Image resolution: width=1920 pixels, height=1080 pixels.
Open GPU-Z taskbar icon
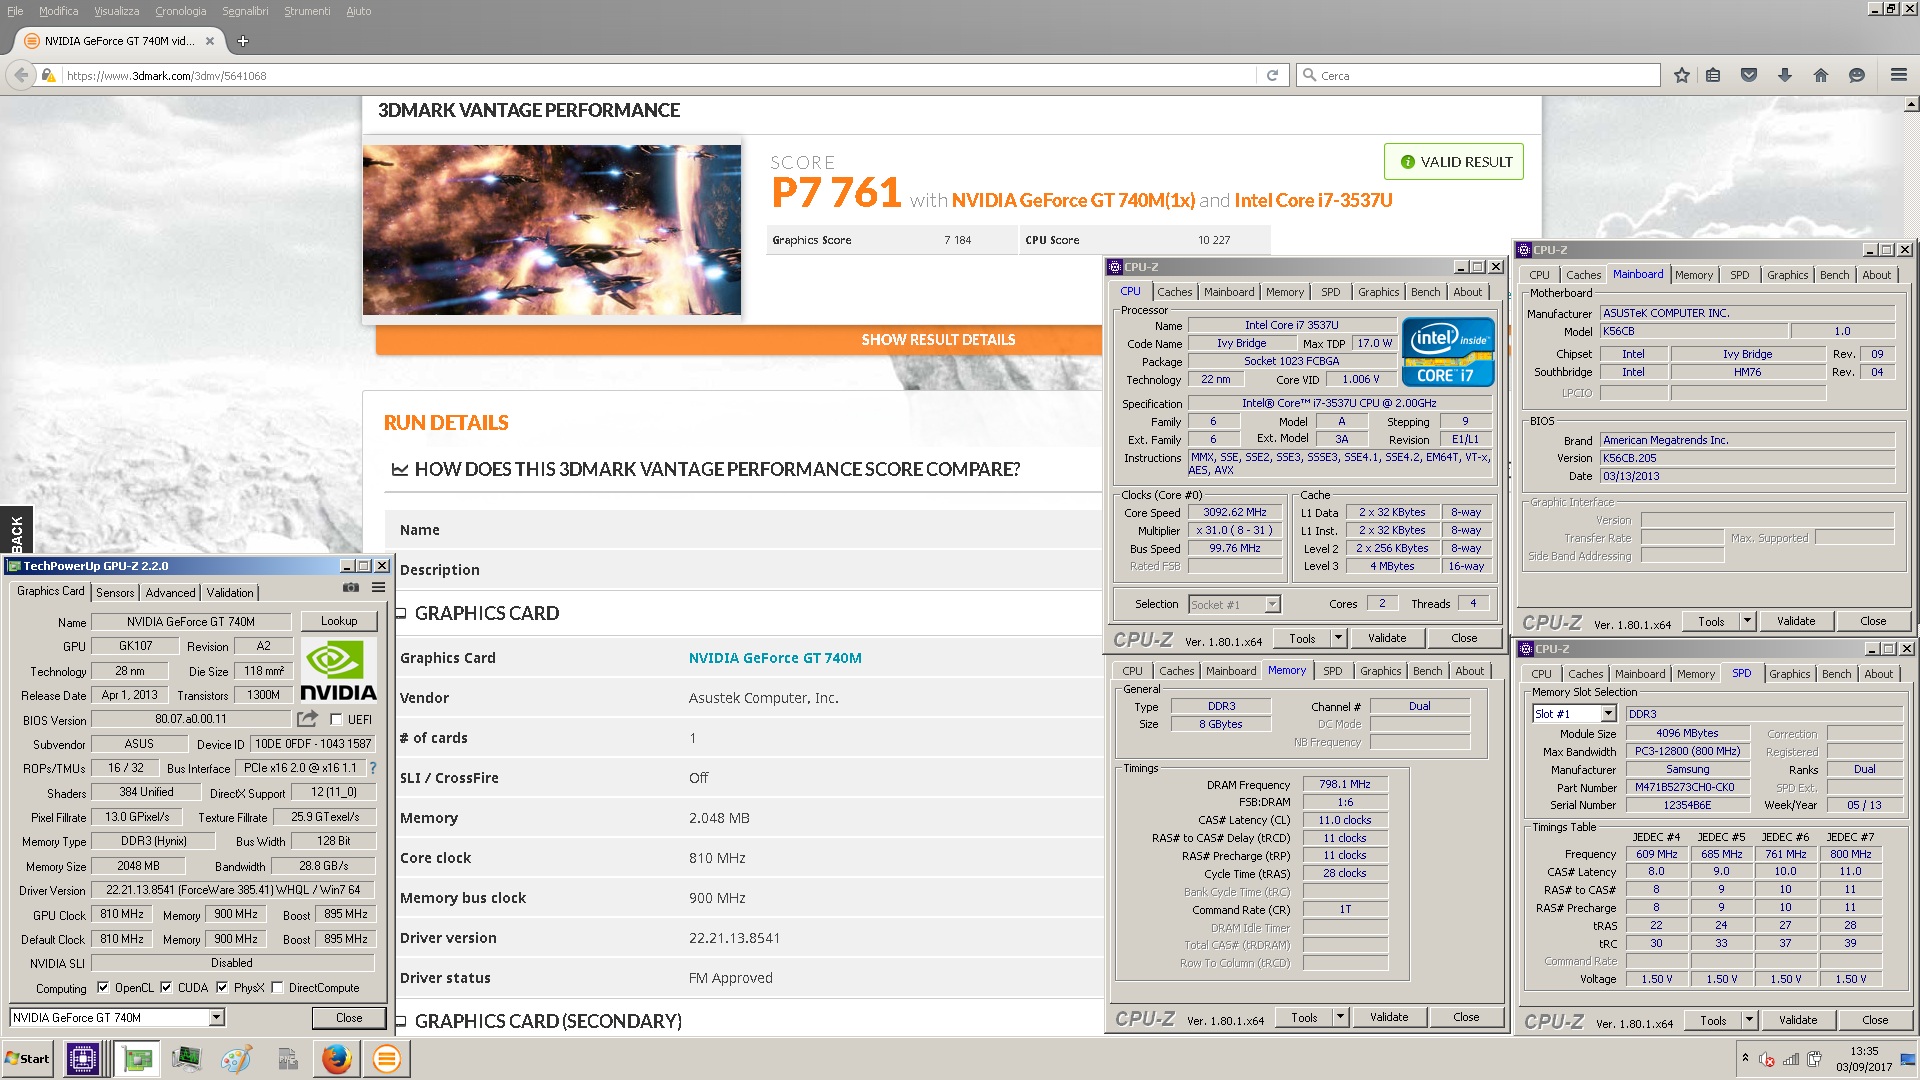(137, 1058)
